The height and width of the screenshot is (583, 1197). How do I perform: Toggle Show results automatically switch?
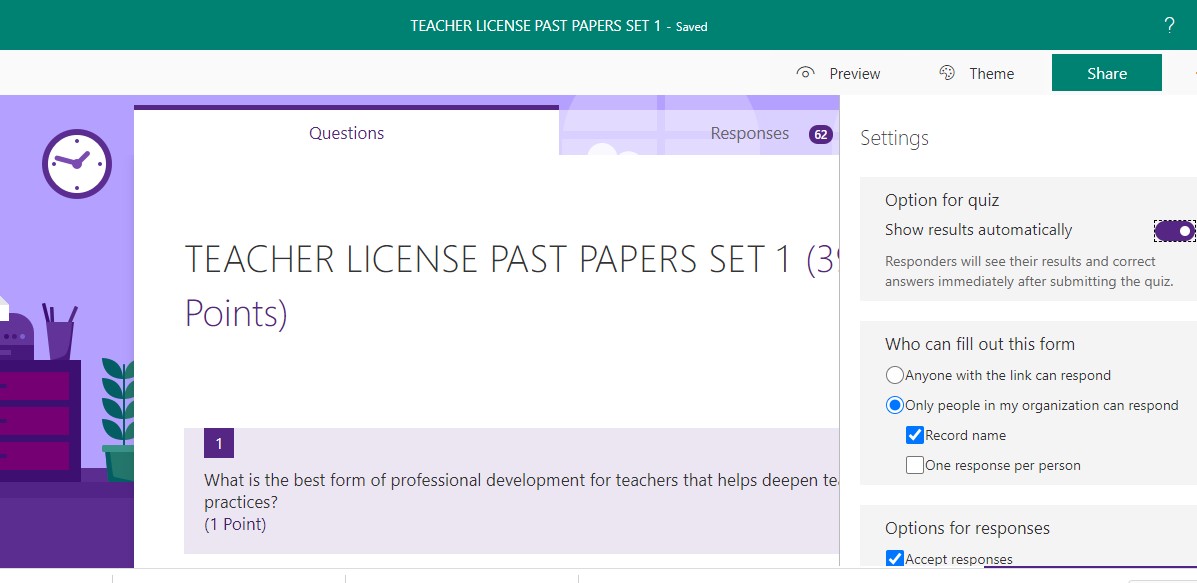(x=1174, y=230)
